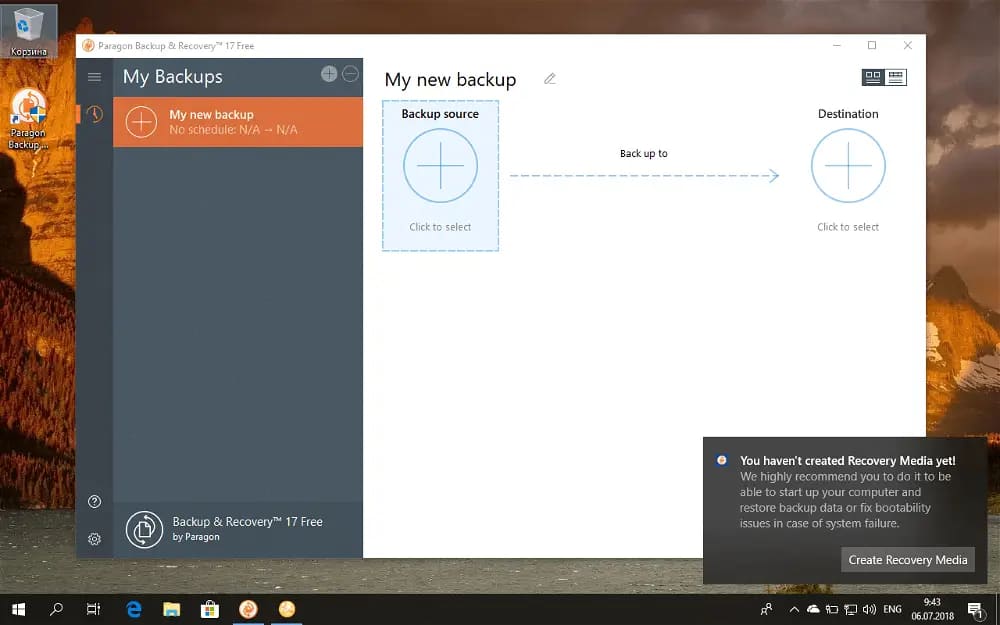This screenshot has height=625, width=1000.
Task: Open the Windows Start menu
Action: tap(18, 610)
